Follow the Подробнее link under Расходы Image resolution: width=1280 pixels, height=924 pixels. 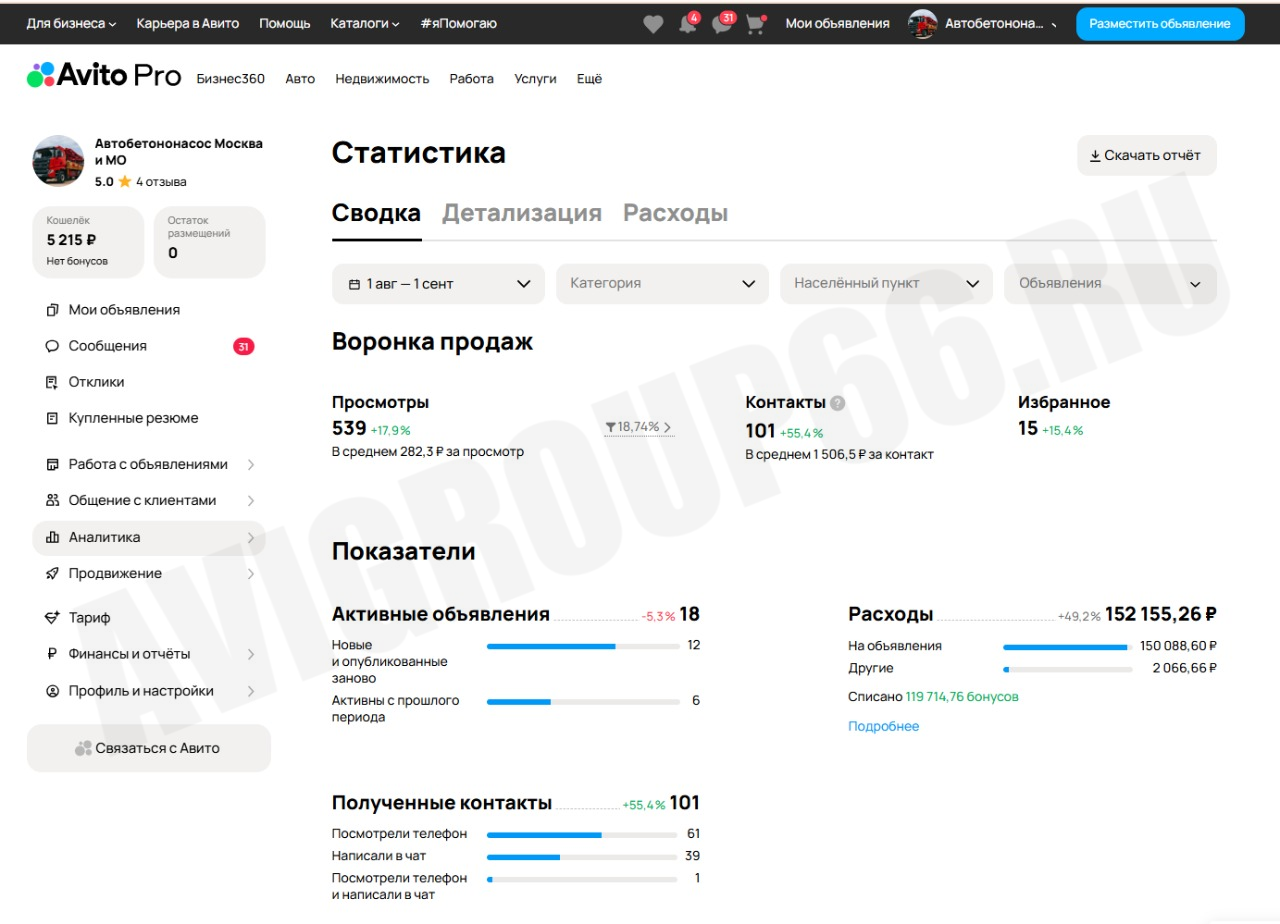click(883, 726)
